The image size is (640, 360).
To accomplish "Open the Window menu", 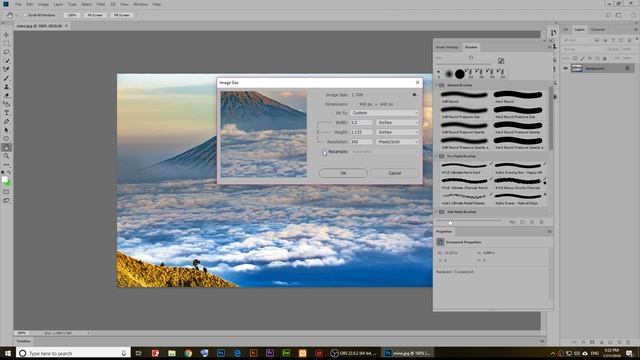I will tap(140, 4).
